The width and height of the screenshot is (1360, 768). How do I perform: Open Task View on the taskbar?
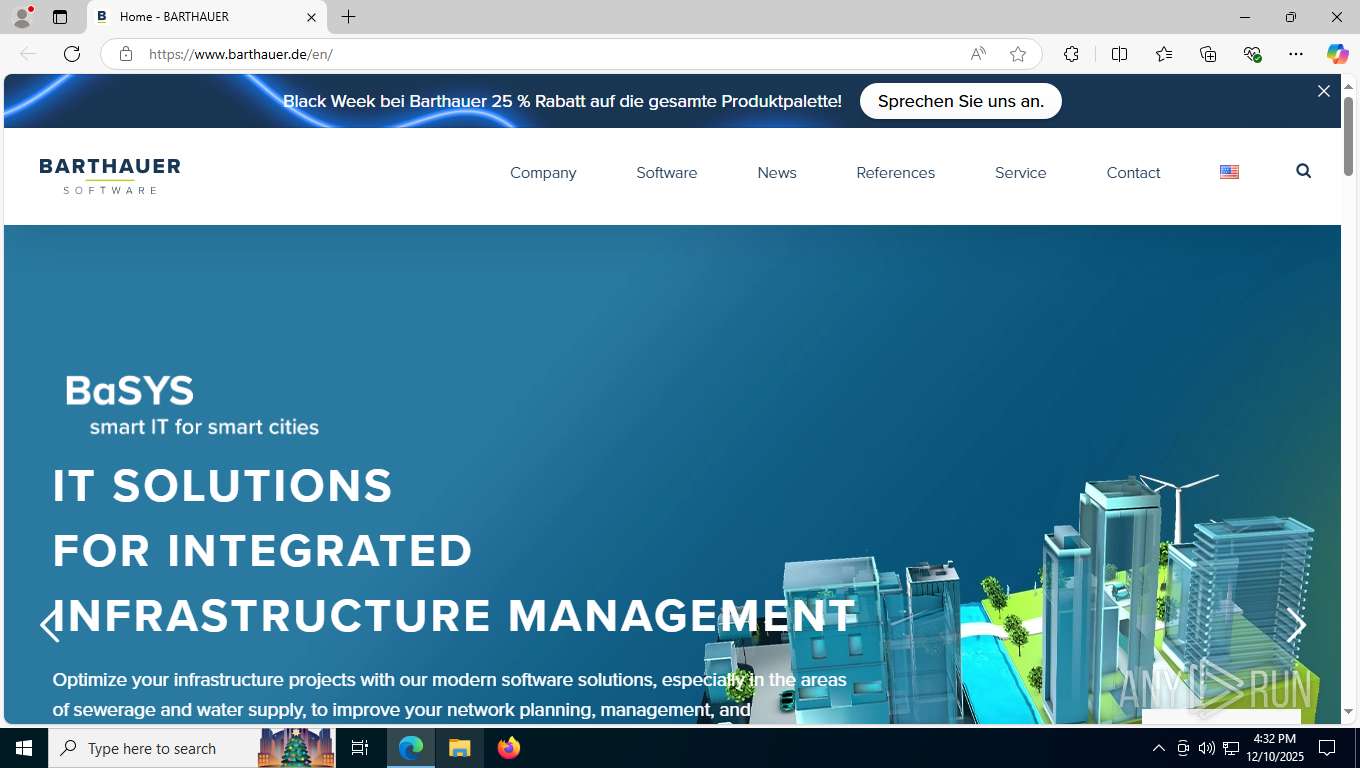(360, 748)
